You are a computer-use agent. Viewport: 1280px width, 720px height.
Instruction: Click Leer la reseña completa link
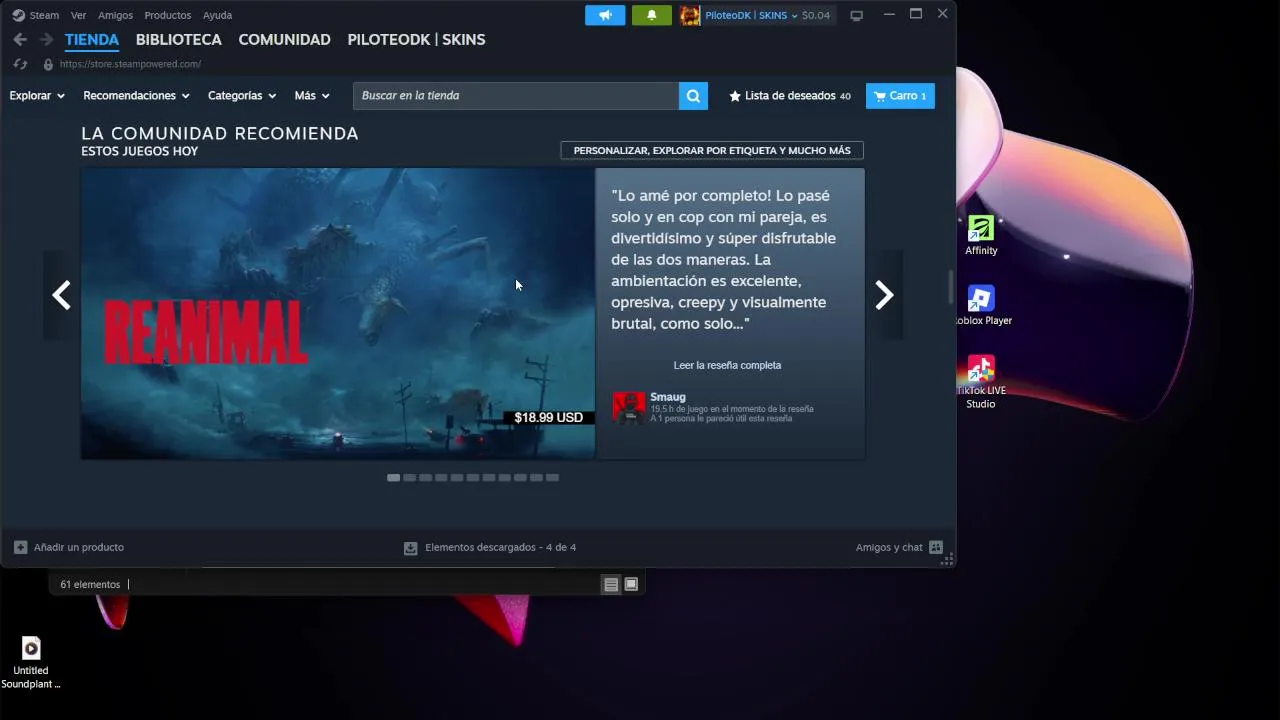click(x=727, y=365)
